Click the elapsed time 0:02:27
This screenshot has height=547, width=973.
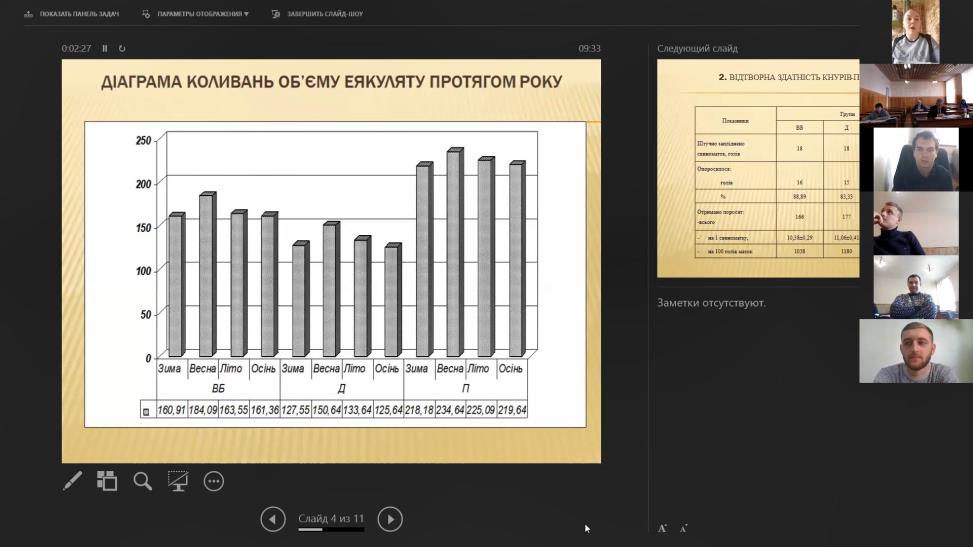(76, 48)
